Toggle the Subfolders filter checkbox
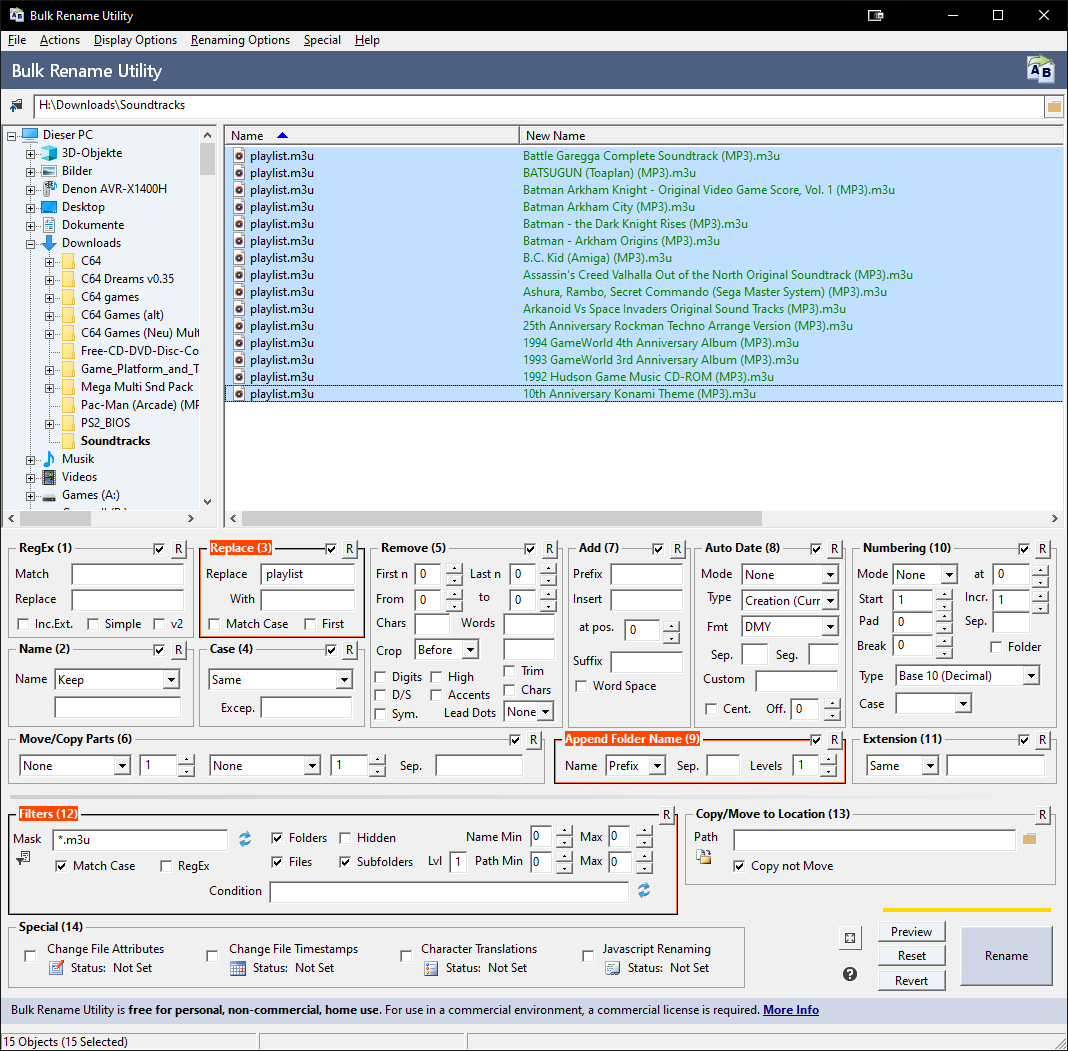1068x1051 pixels. [x=345, y=862]
